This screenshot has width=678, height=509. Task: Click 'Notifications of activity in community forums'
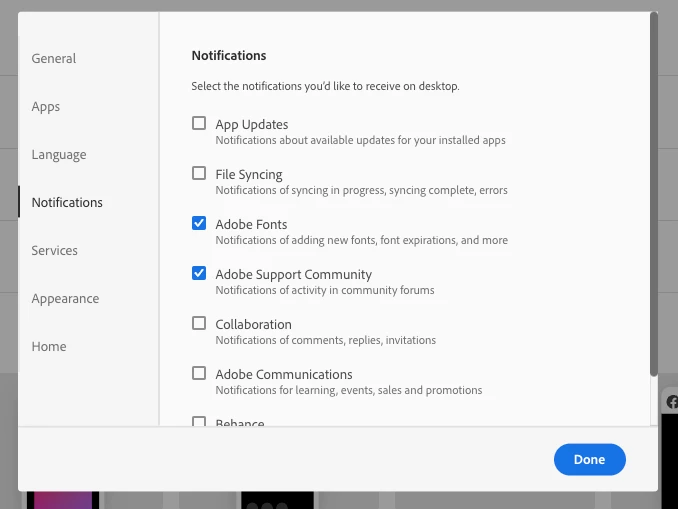pos(325,290)
